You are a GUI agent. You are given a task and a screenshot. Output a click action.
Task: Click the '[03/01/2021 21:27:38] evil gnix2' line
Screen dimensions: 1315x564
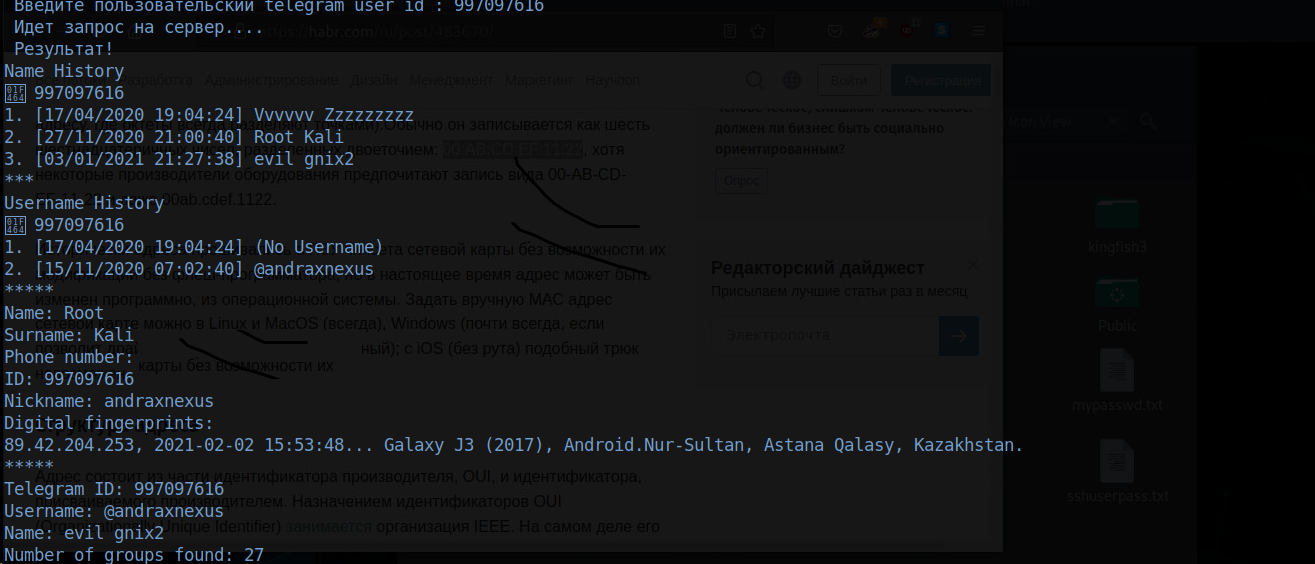179,159
